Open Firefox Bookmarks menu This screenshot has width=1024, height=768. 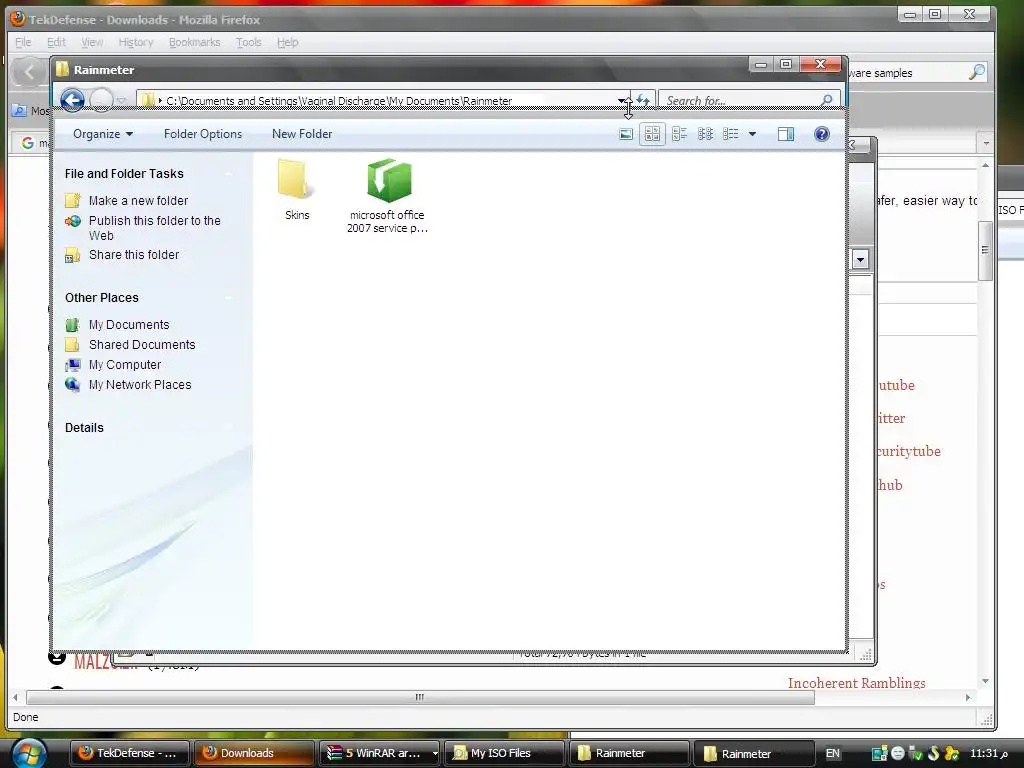point(195,42)
